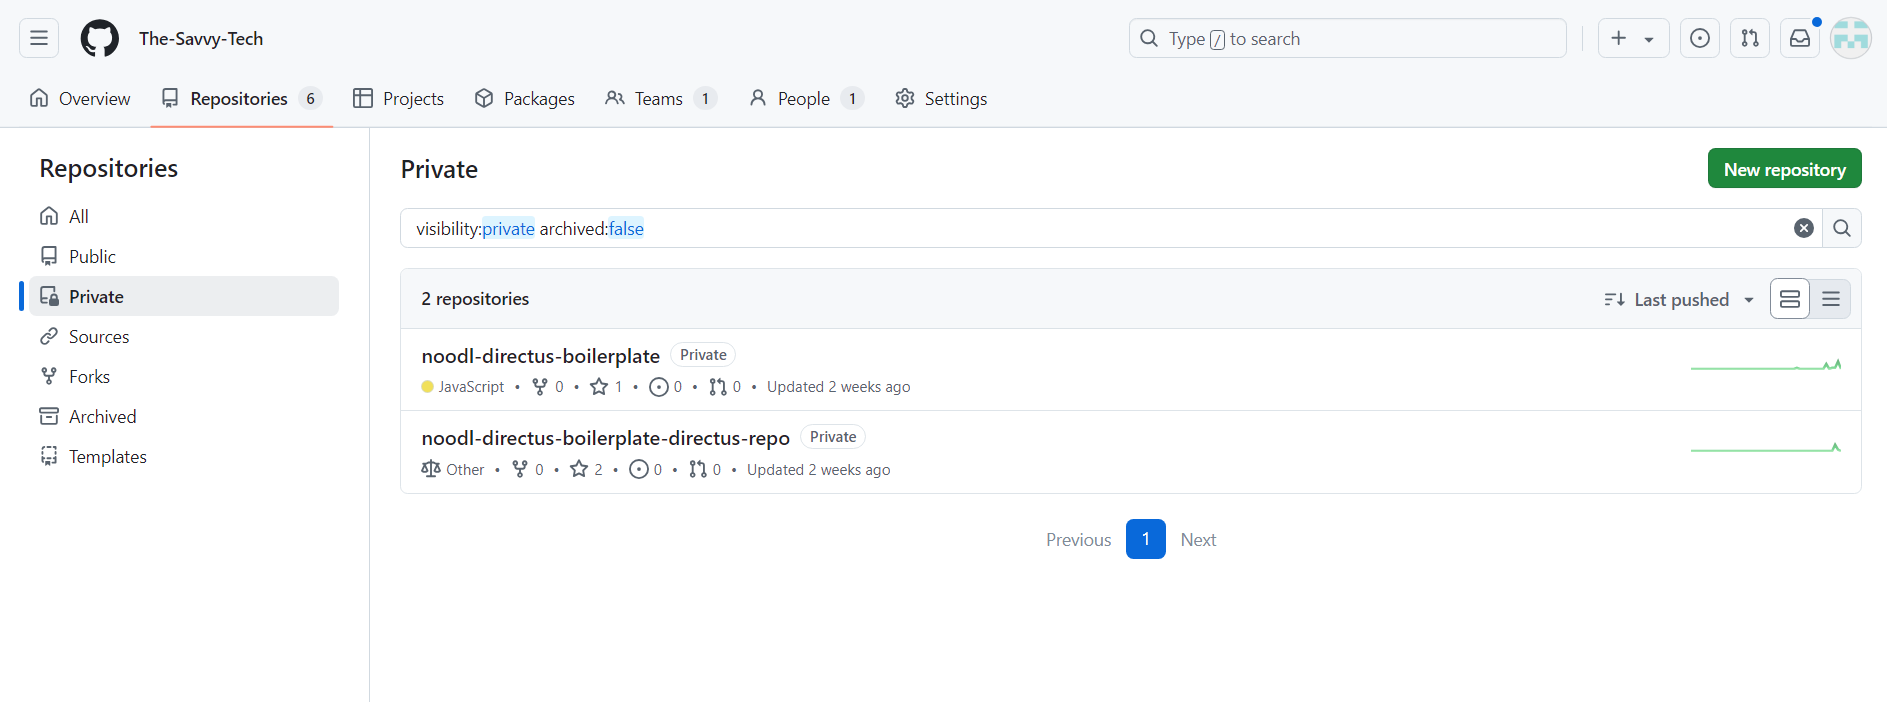Image resolution: width=1887 pixels, height=702 pixels.
Task: Click the 2 repositories count text
Action: pyautogui.click(x=475, y=299)
